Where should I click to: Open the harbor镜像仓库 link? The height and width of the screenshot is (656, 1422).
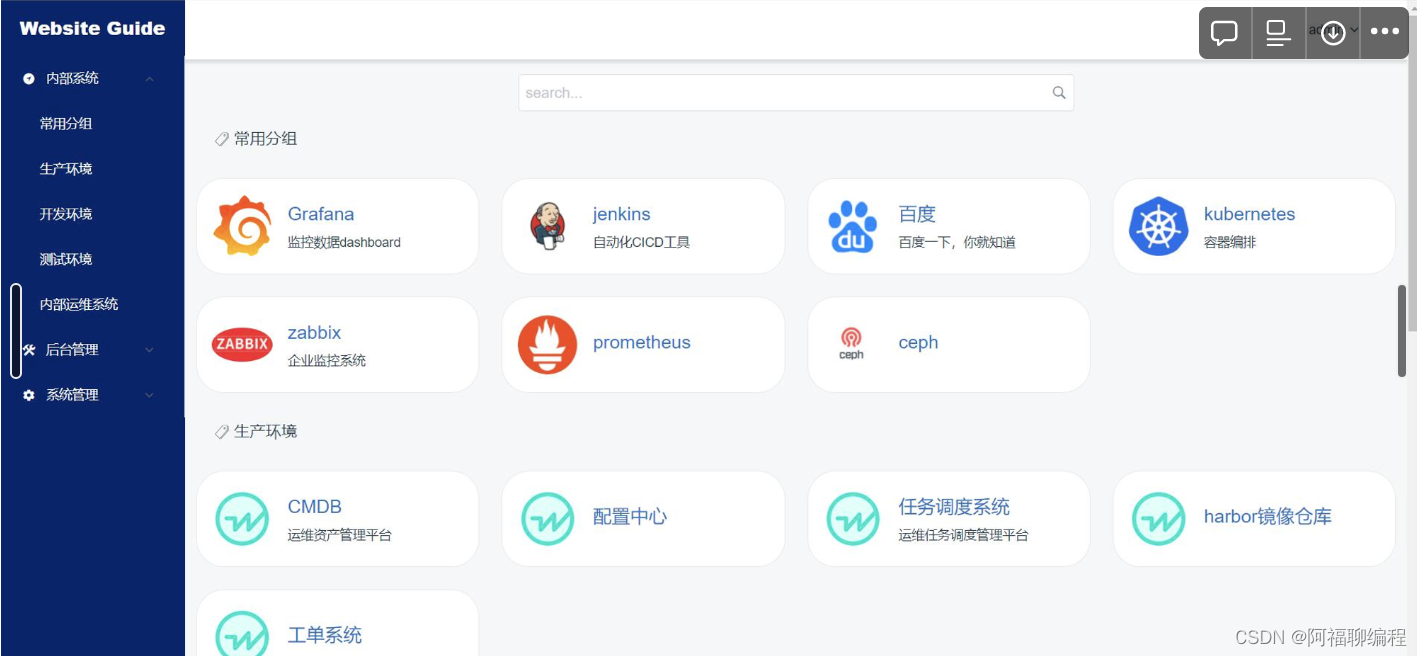[1267, 517]
